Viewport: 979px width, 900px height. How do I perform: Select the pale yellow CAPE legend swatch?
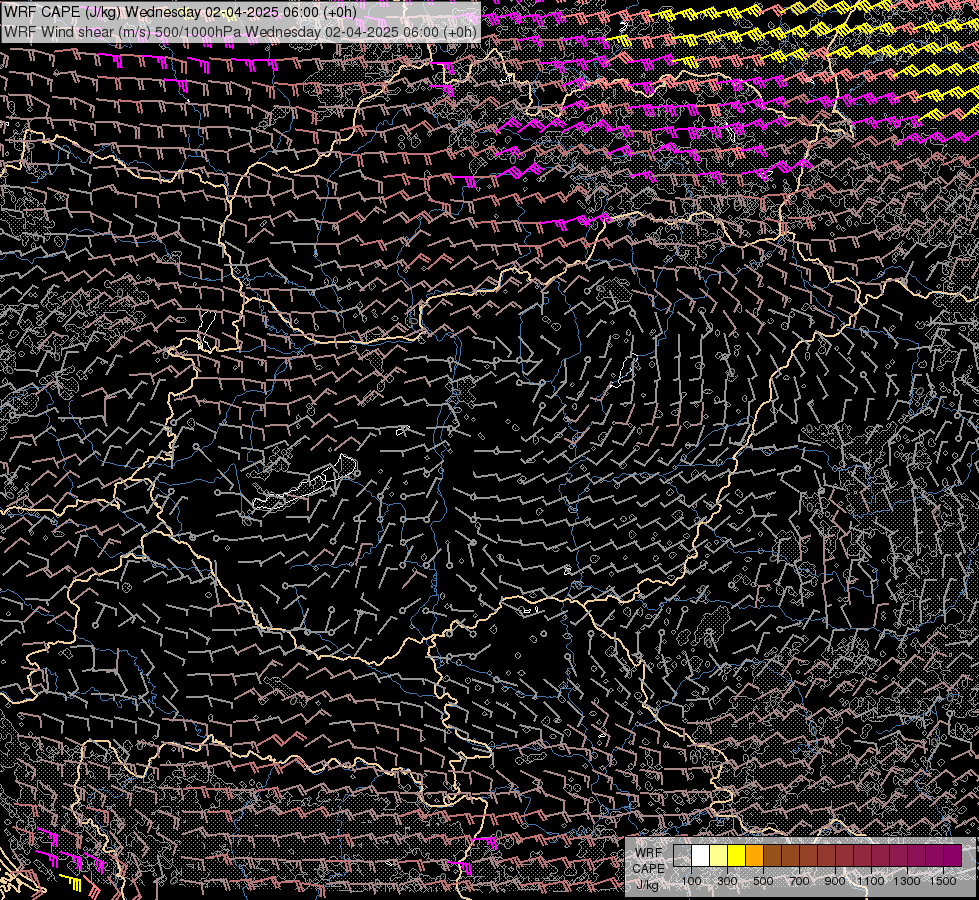[x=719, y=855]
